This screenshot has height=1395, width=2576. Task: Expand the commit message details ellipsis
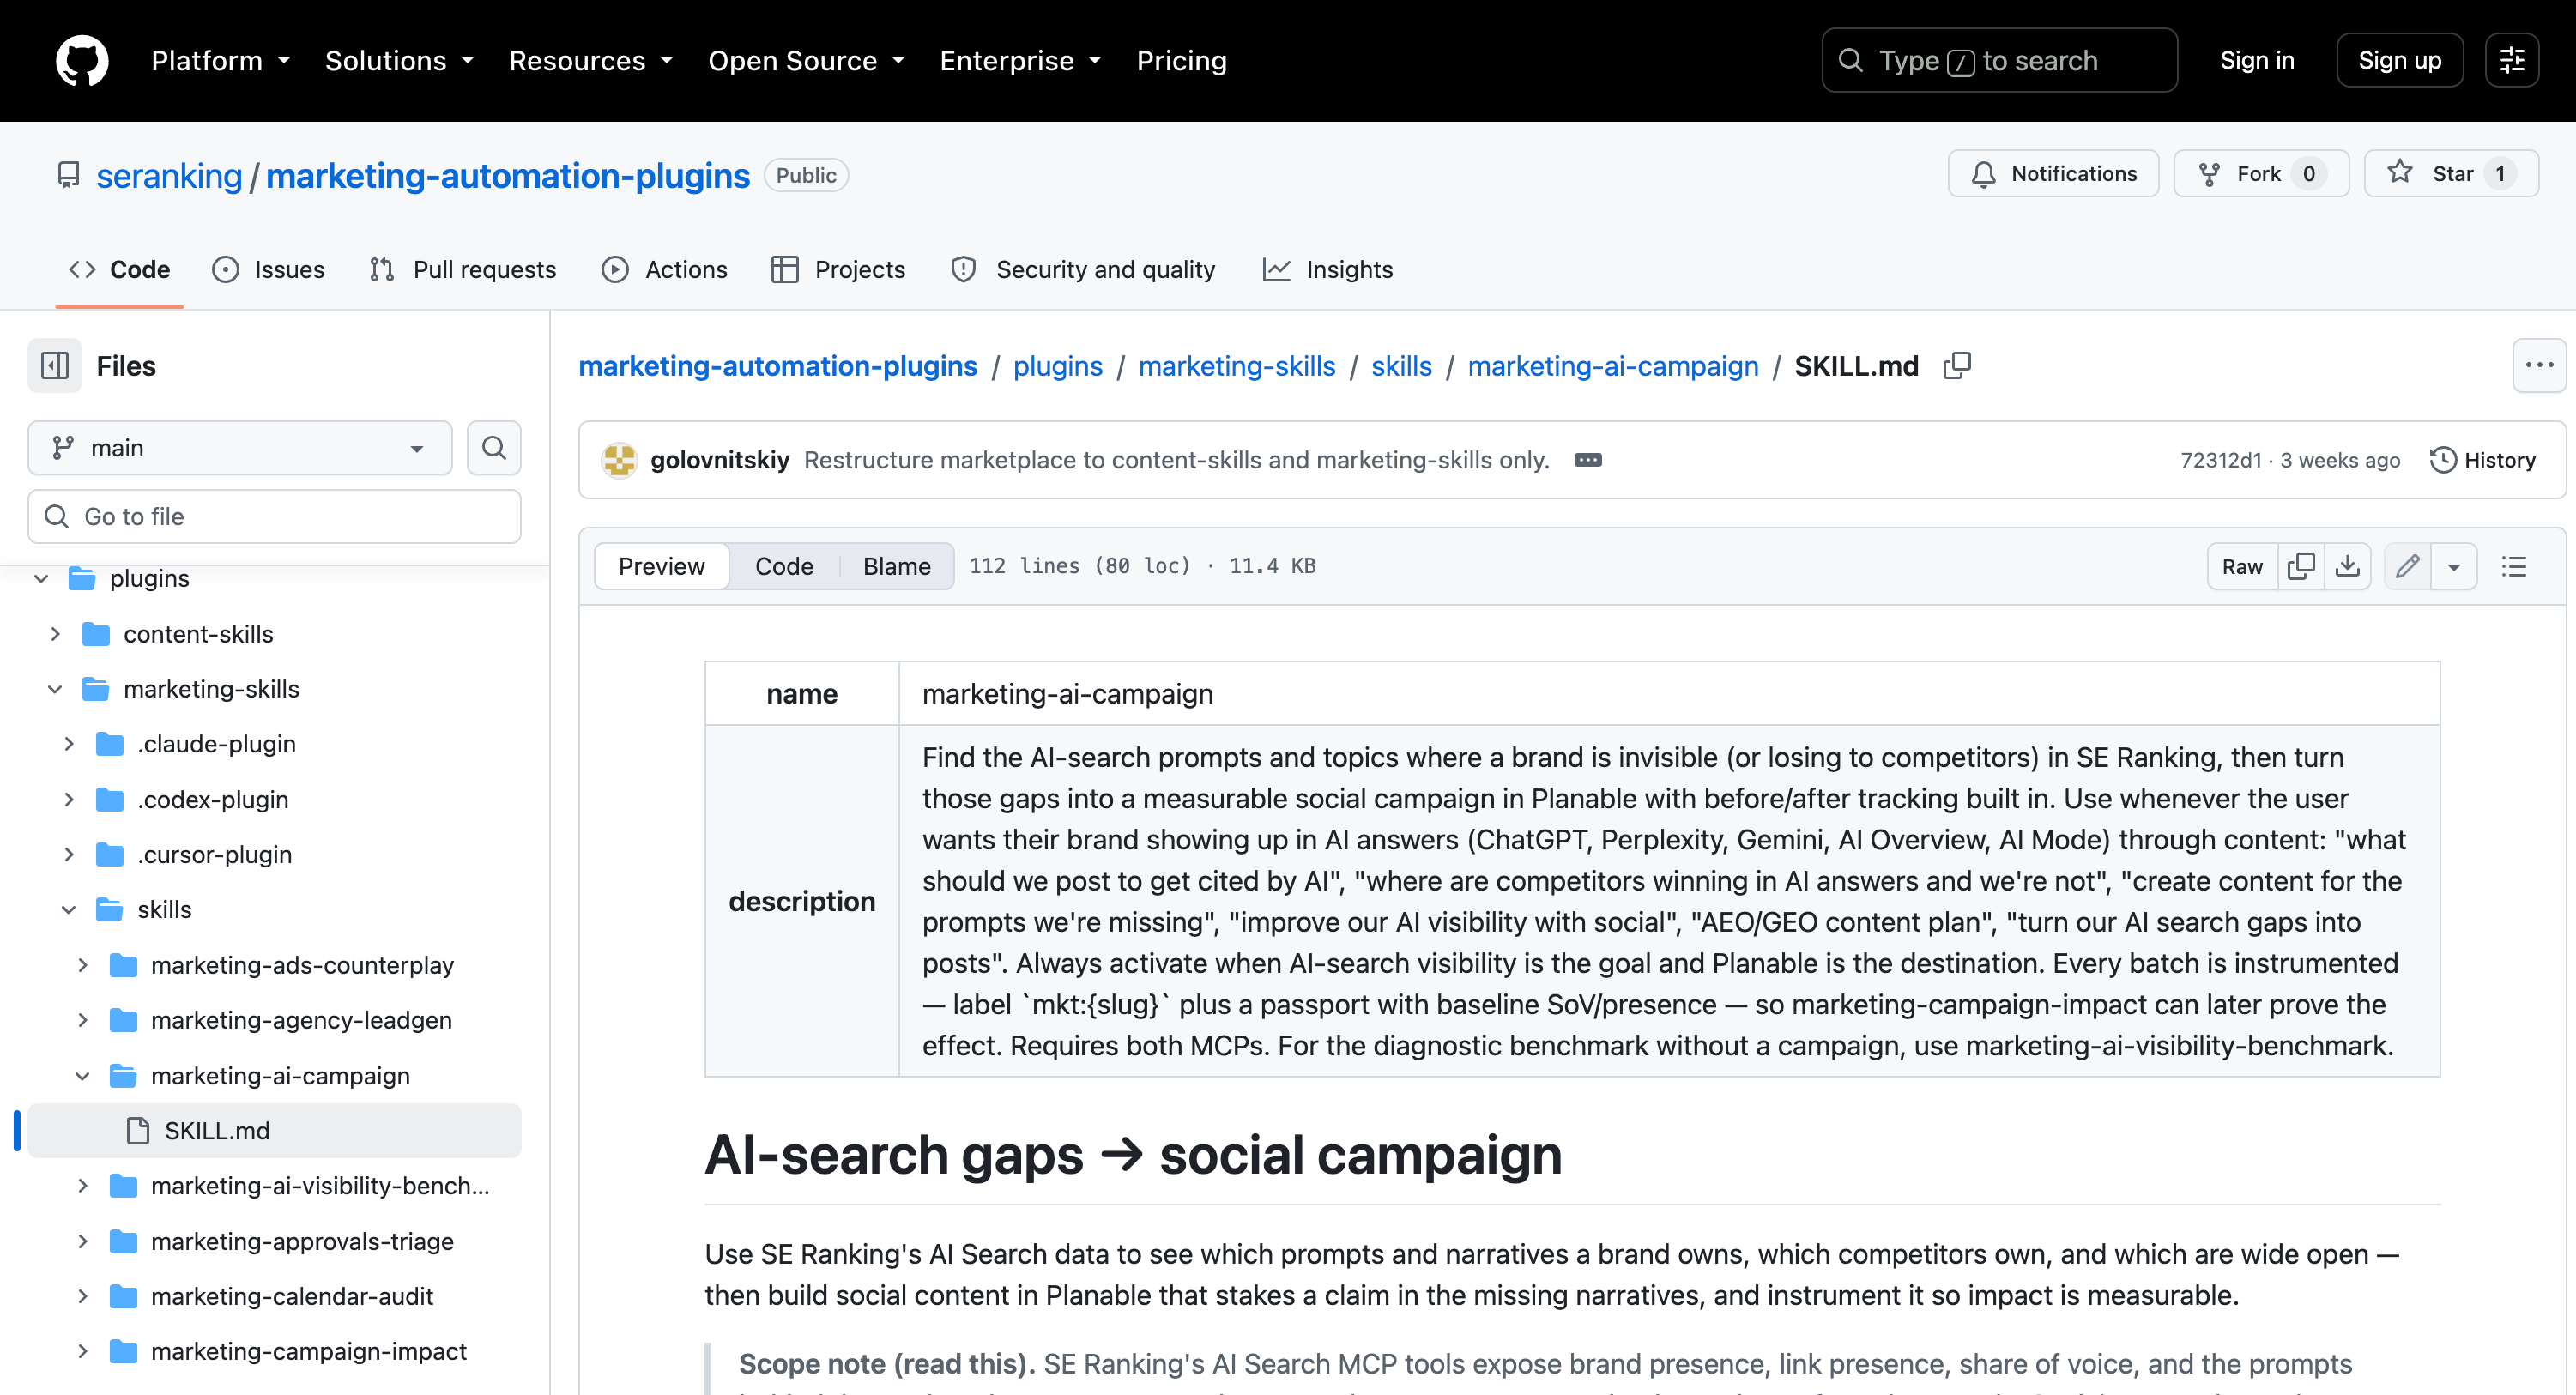1588,460
